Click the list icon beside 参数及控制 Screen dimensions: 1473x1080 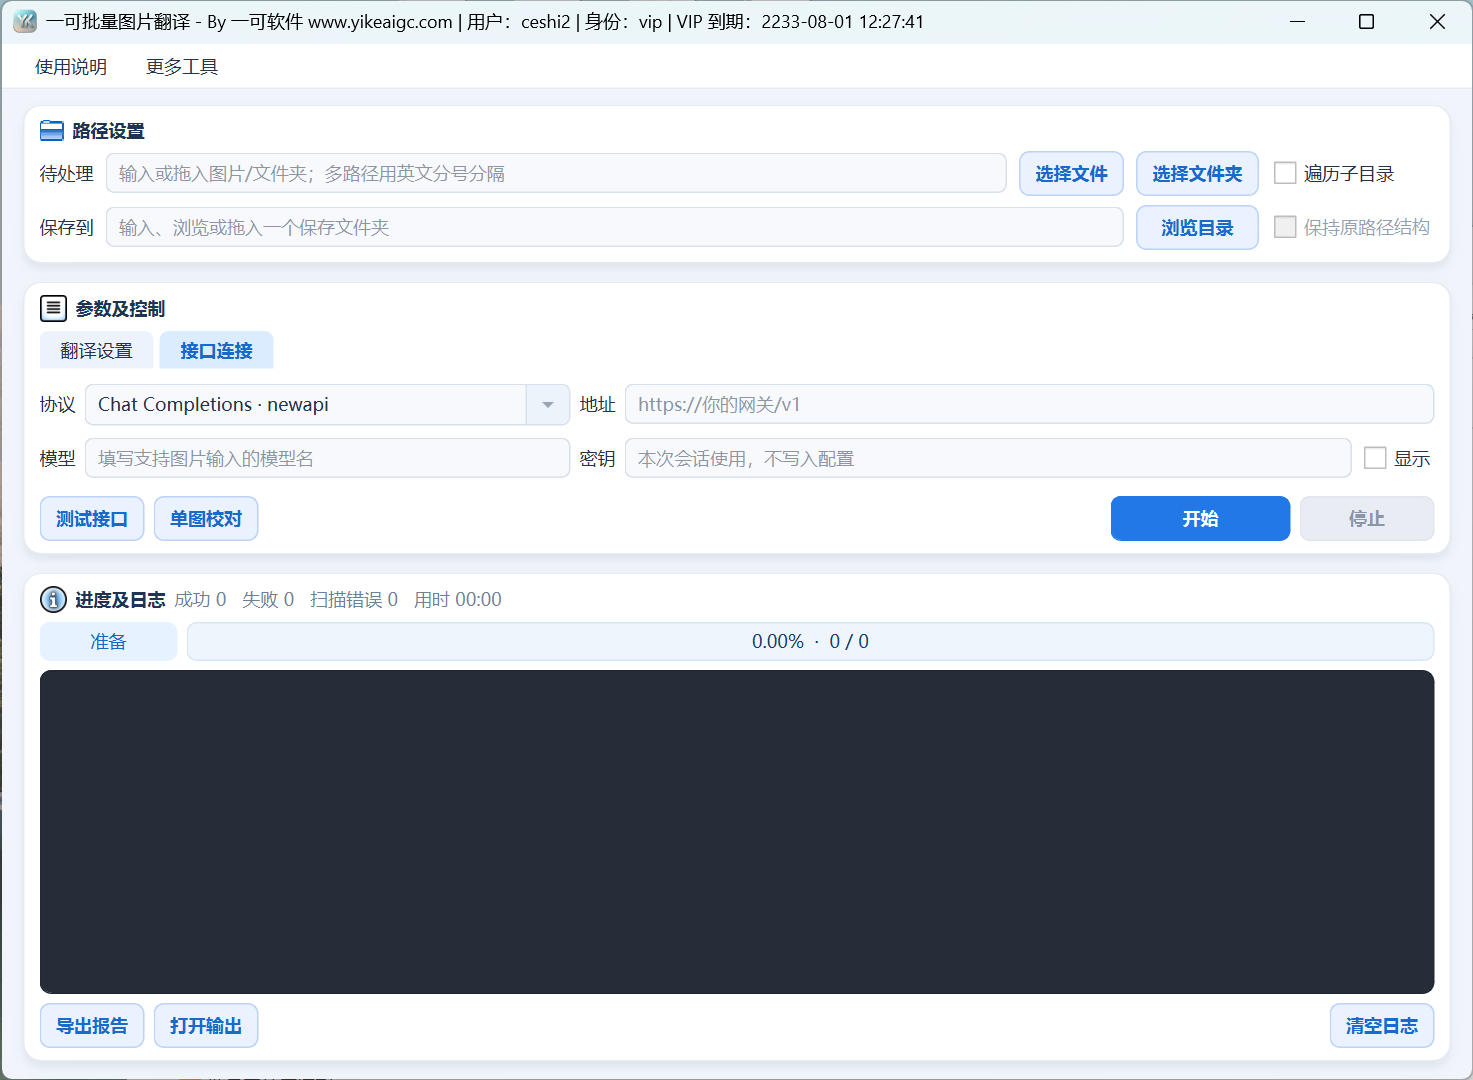54,308
